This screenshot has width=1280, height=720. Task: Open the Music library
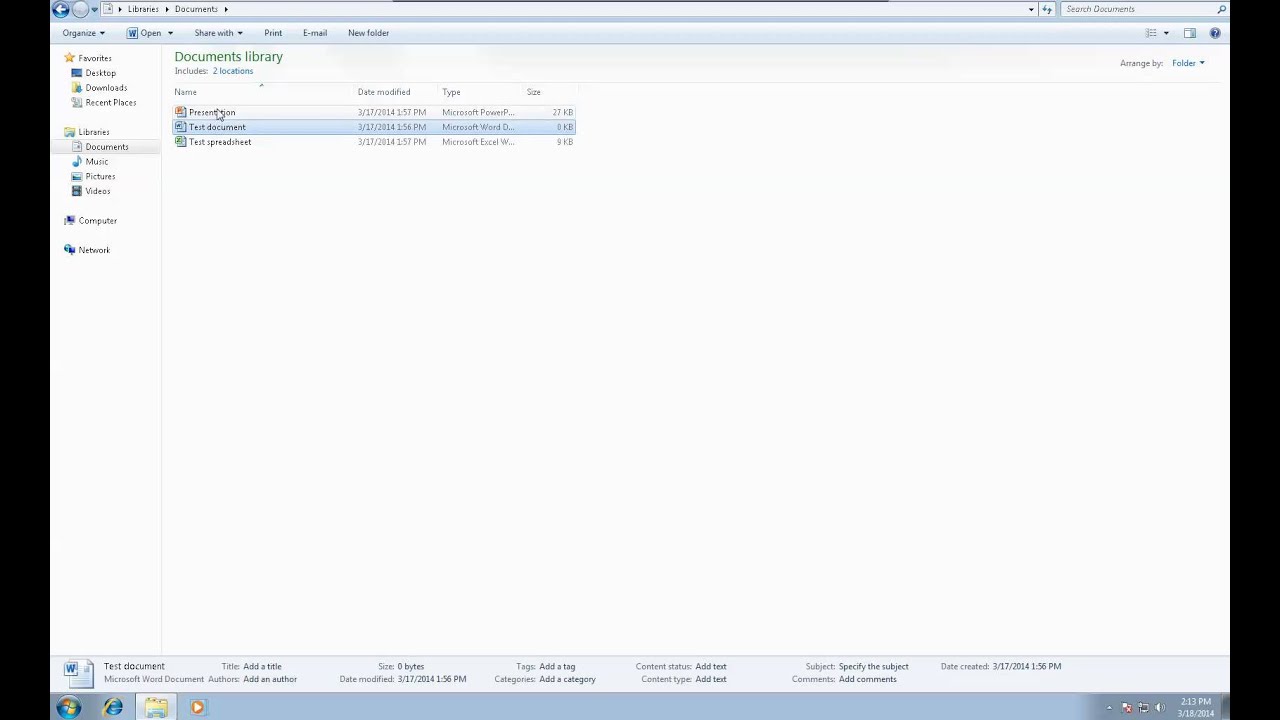(x=97, y=162)
